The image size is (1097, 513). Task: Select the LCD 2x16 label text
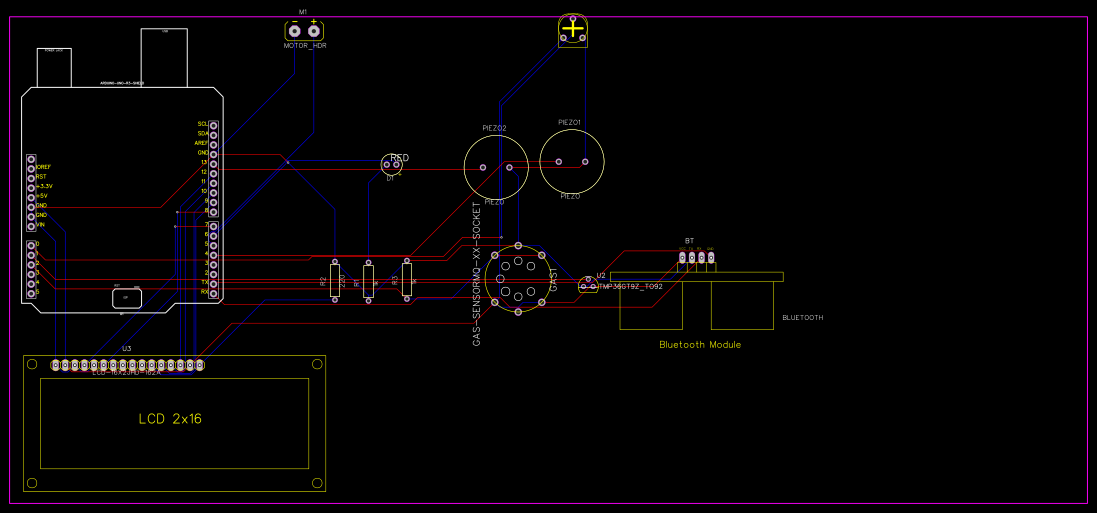click(171, 419)
